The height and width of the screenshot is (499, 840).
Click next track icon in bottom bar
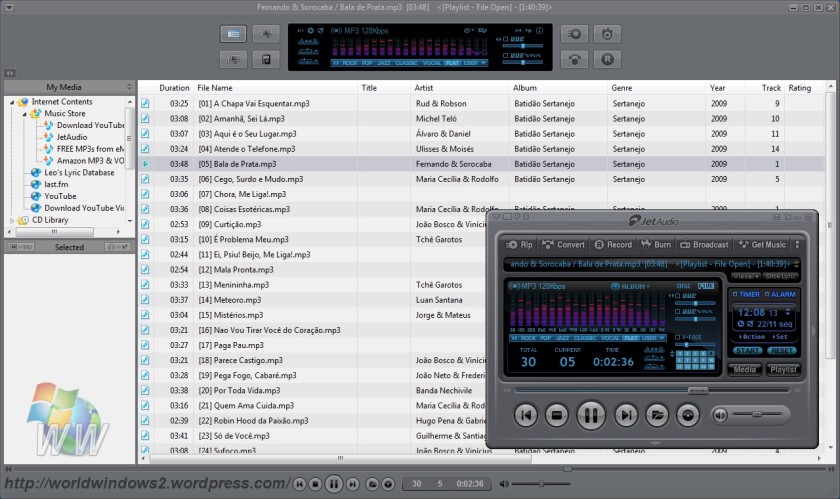coord(352,484)
